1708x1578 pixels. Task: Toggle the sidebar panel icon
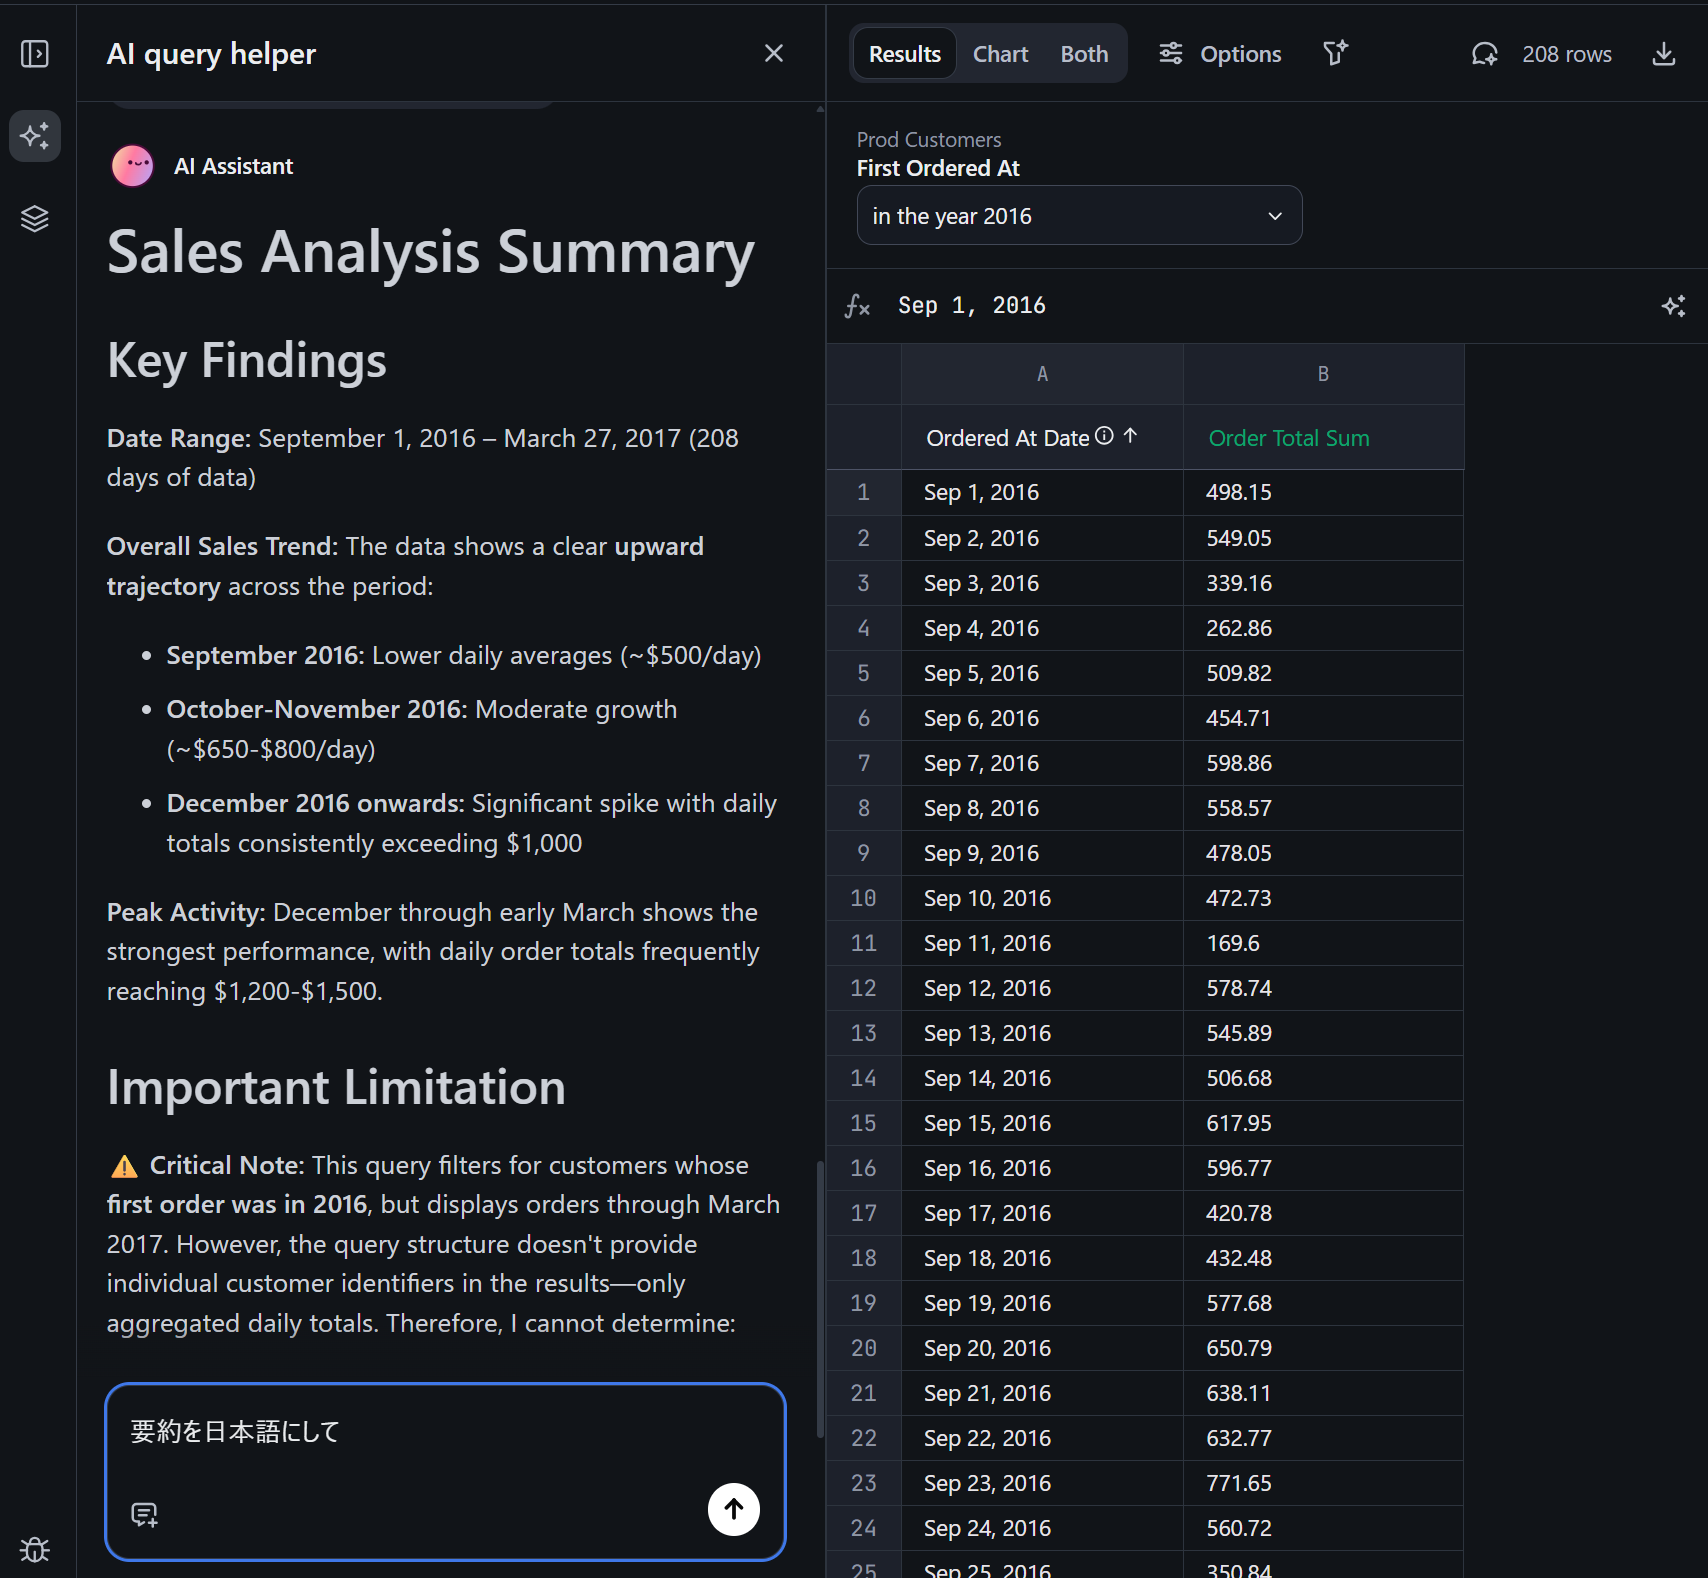click(35, 54)
